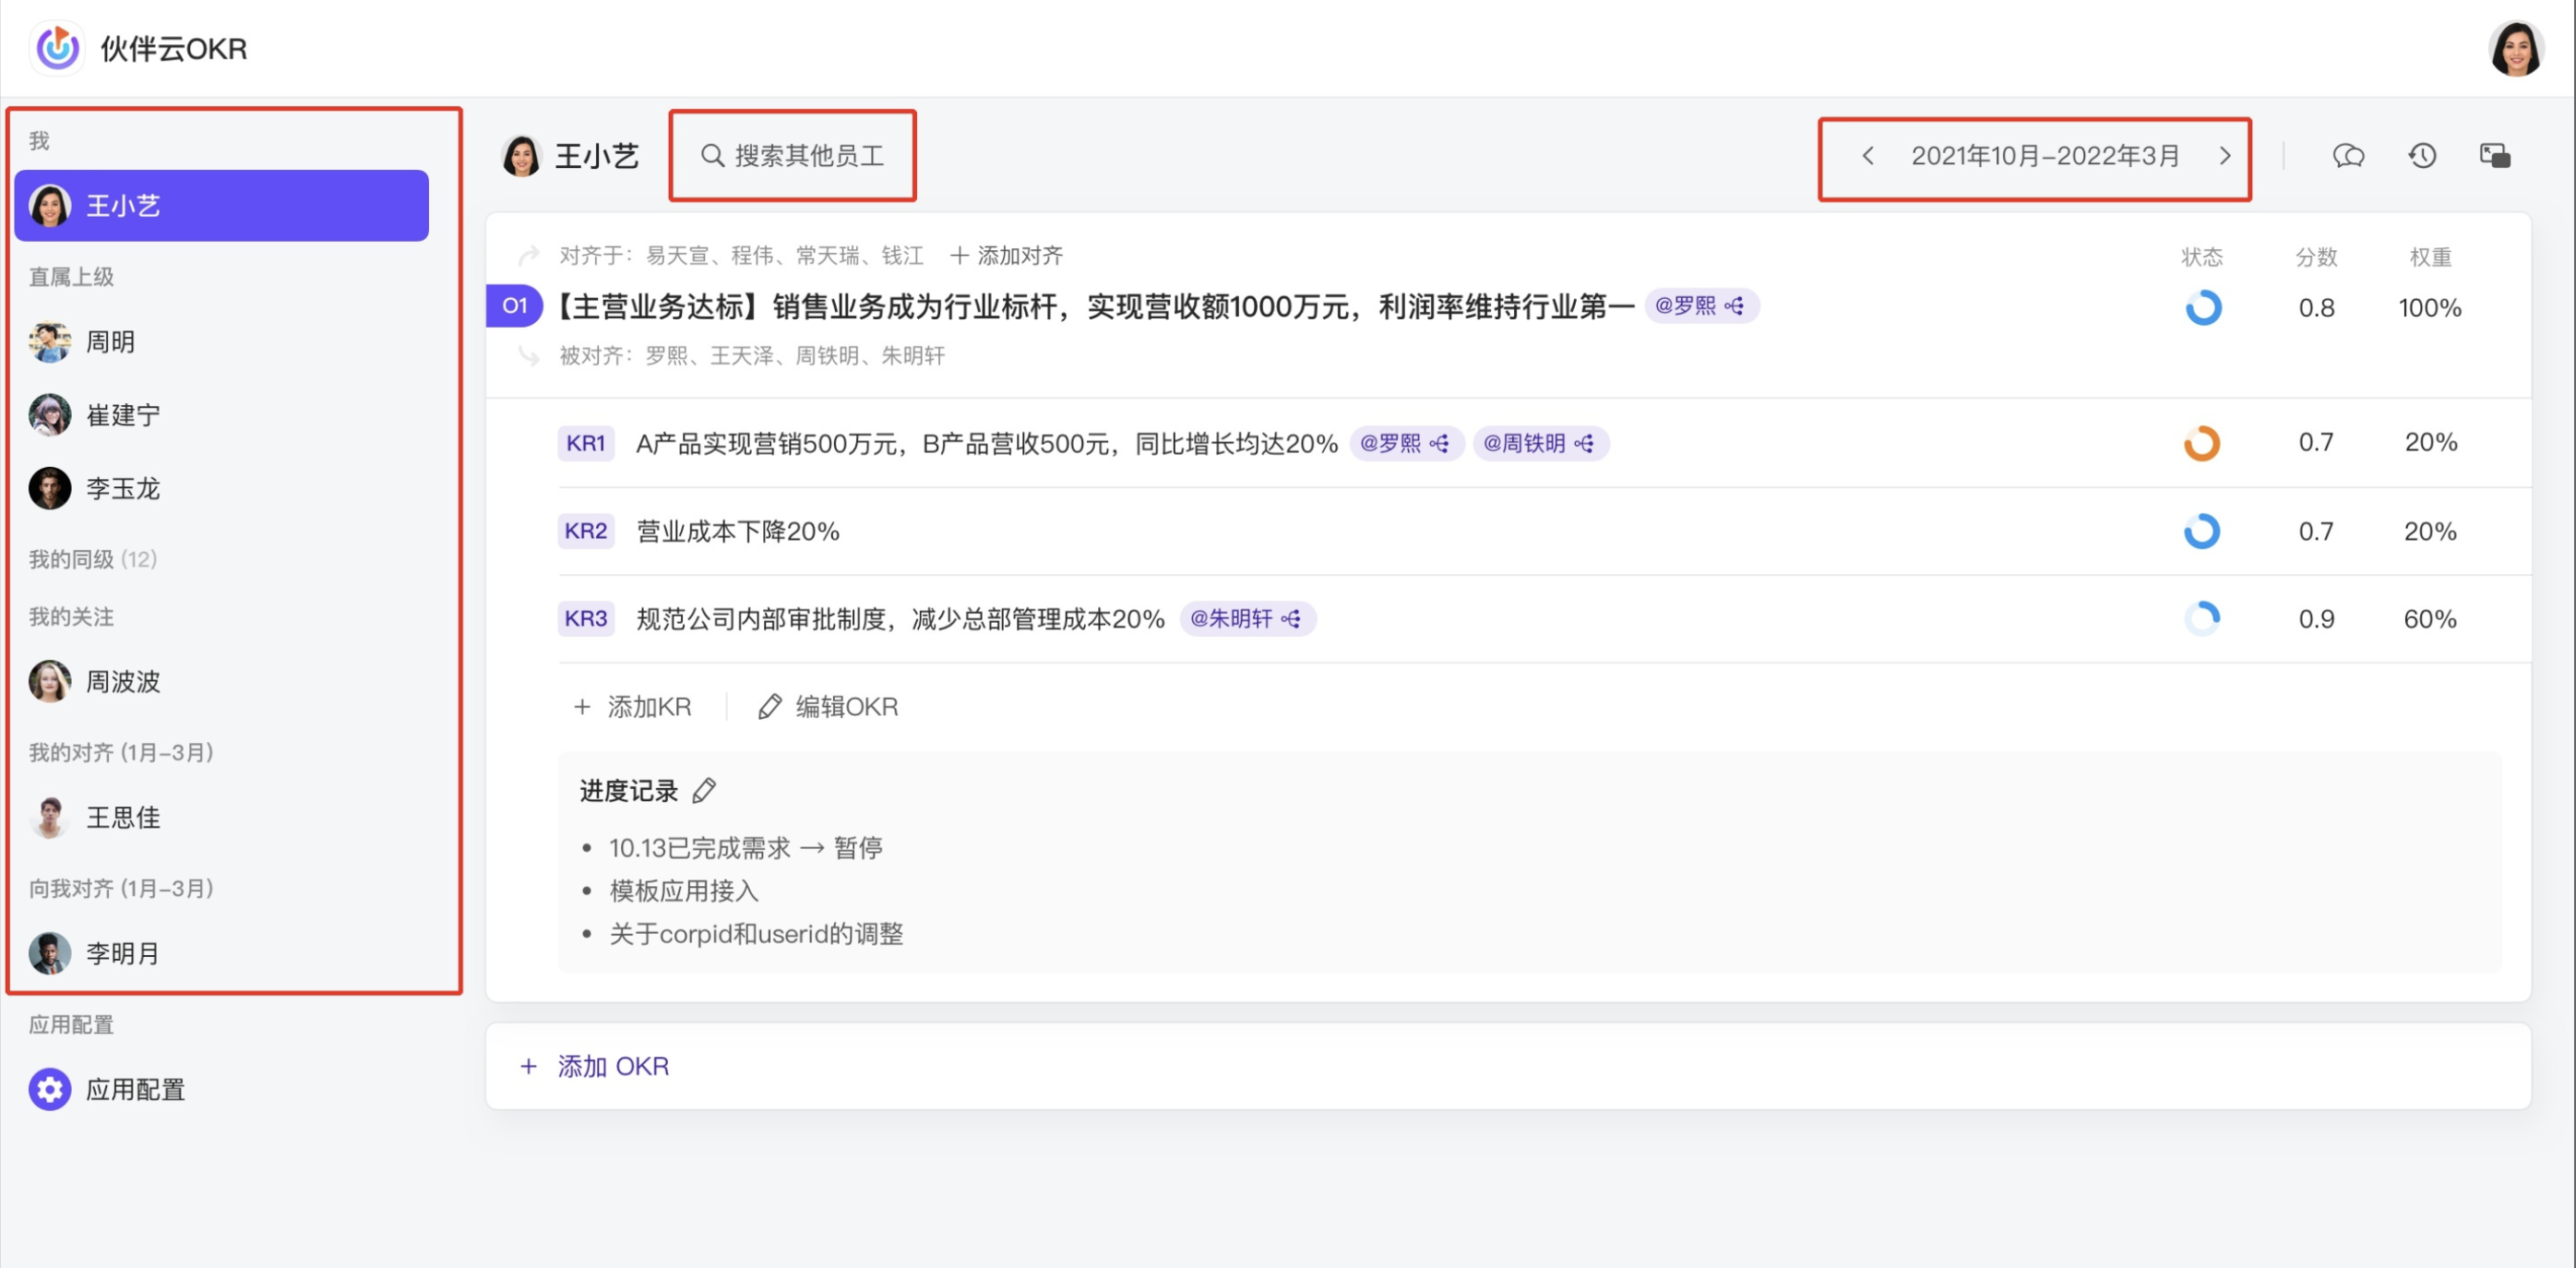Screen dimensions: 2576x1268
Task: Click the 应用配置 gear icon
Action: tap(50, 1089)
